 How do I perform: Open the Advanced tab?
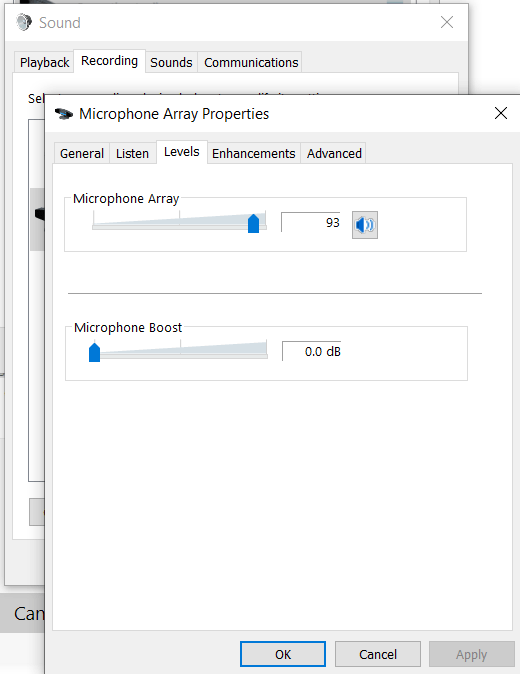[x=334, y=153]
